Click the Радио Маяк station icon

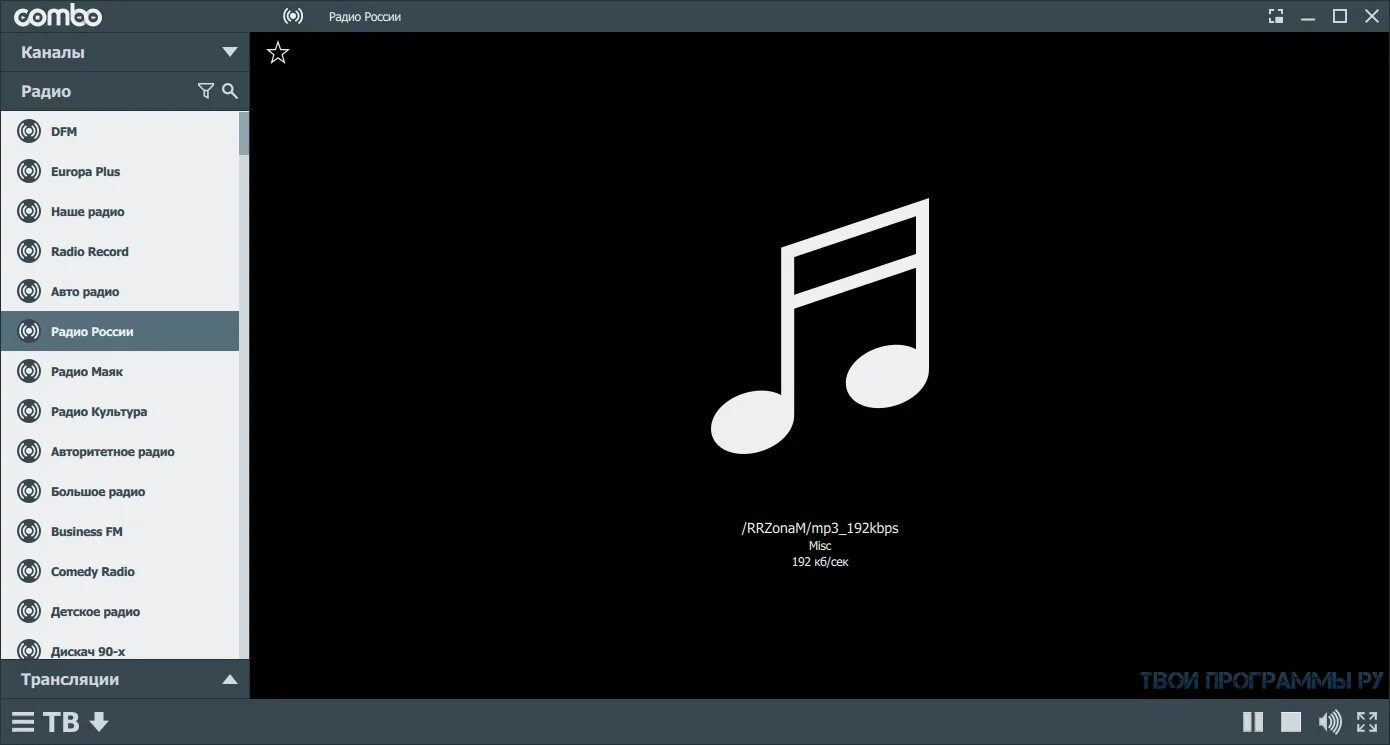tap(29, 371)
